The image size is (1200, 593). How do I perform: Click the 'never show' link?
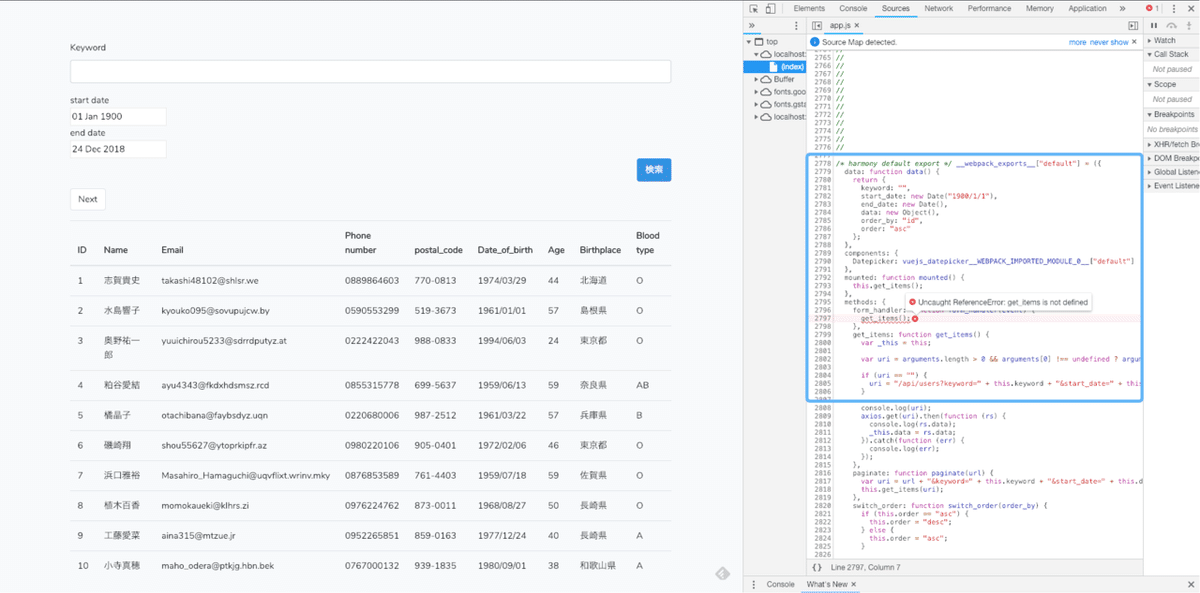click(x=1108, y=42)
